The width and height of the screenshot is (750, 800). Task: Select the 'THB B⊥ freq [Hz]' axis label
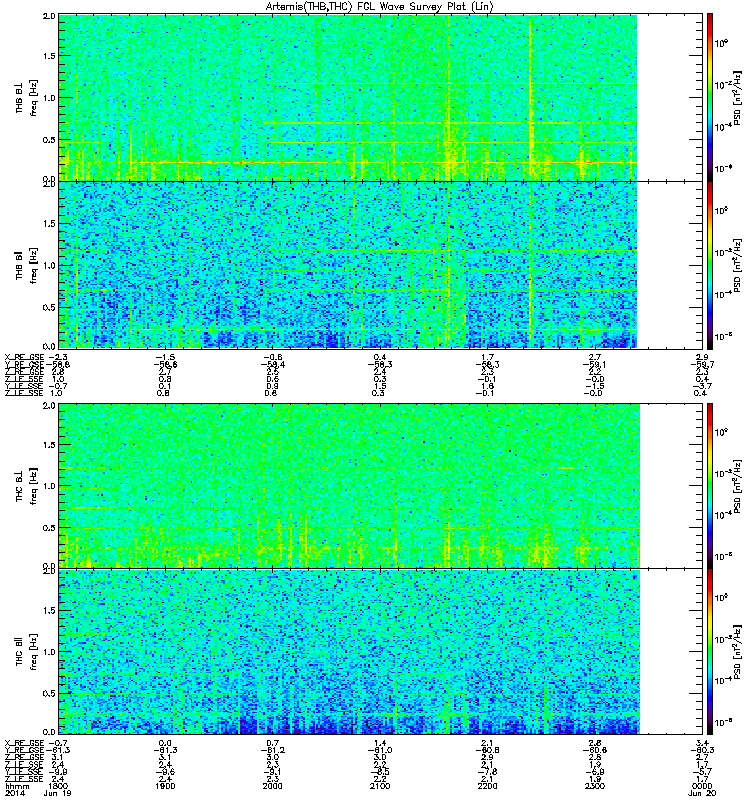pos(27,97)
